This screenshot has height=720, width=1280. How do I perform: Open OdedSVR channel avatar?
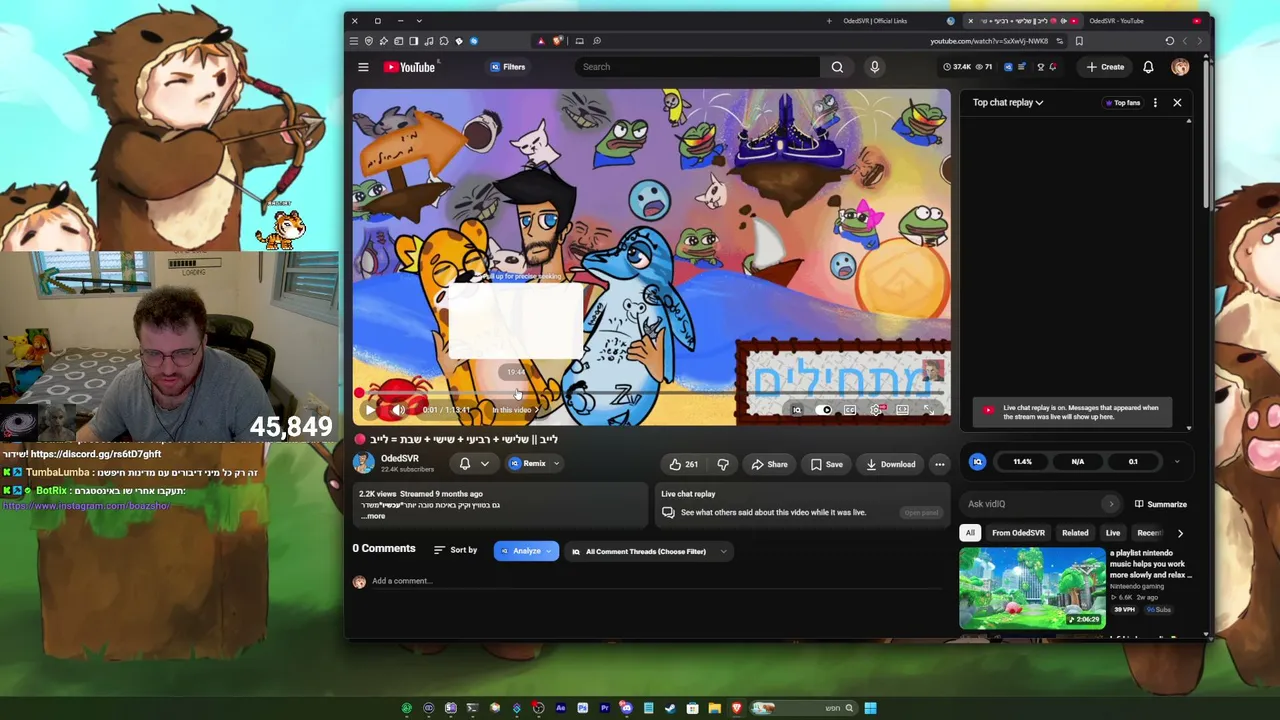click(x=363, y=463)
